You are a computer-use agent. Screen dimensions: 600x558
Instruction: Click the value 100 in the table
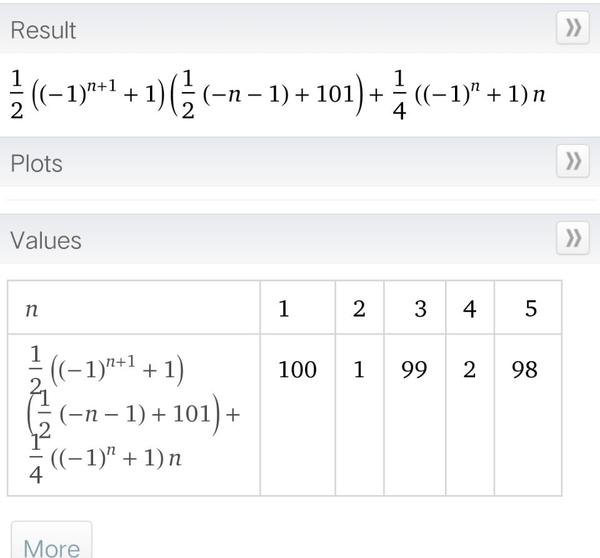click(297, 370)
